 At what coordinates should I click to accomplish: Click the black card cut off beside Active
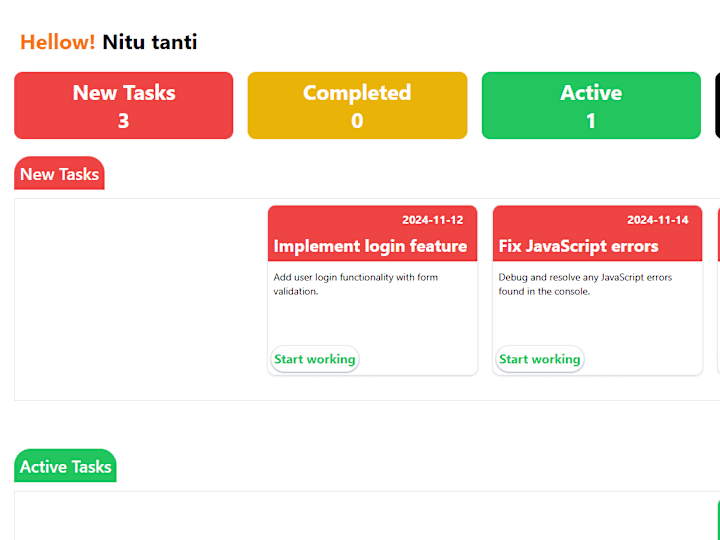click(718, 105)
